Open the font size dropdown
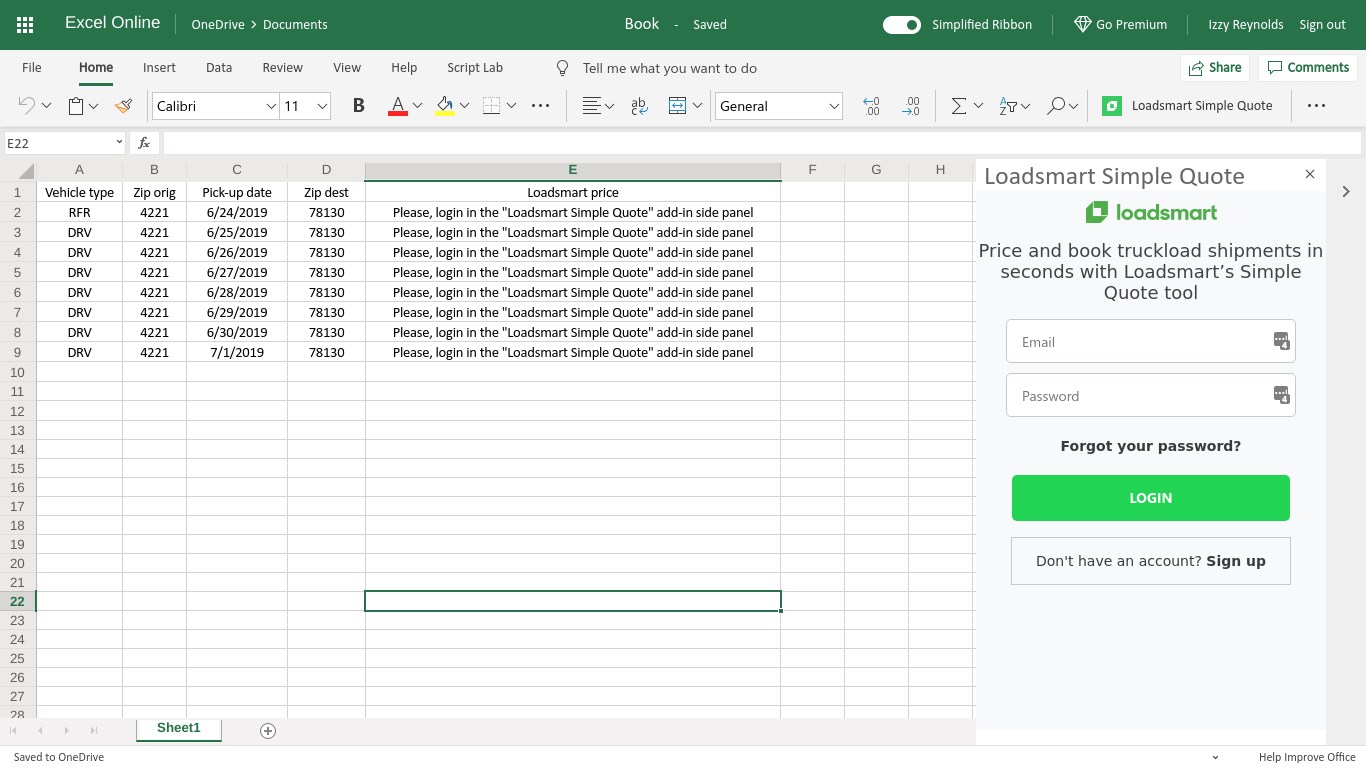 click(x=322, y=106)
